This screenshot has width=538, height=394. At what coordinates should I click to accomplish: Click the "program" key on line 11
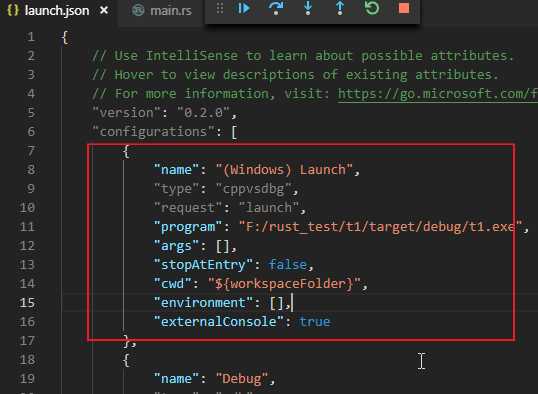click(188, 227)
